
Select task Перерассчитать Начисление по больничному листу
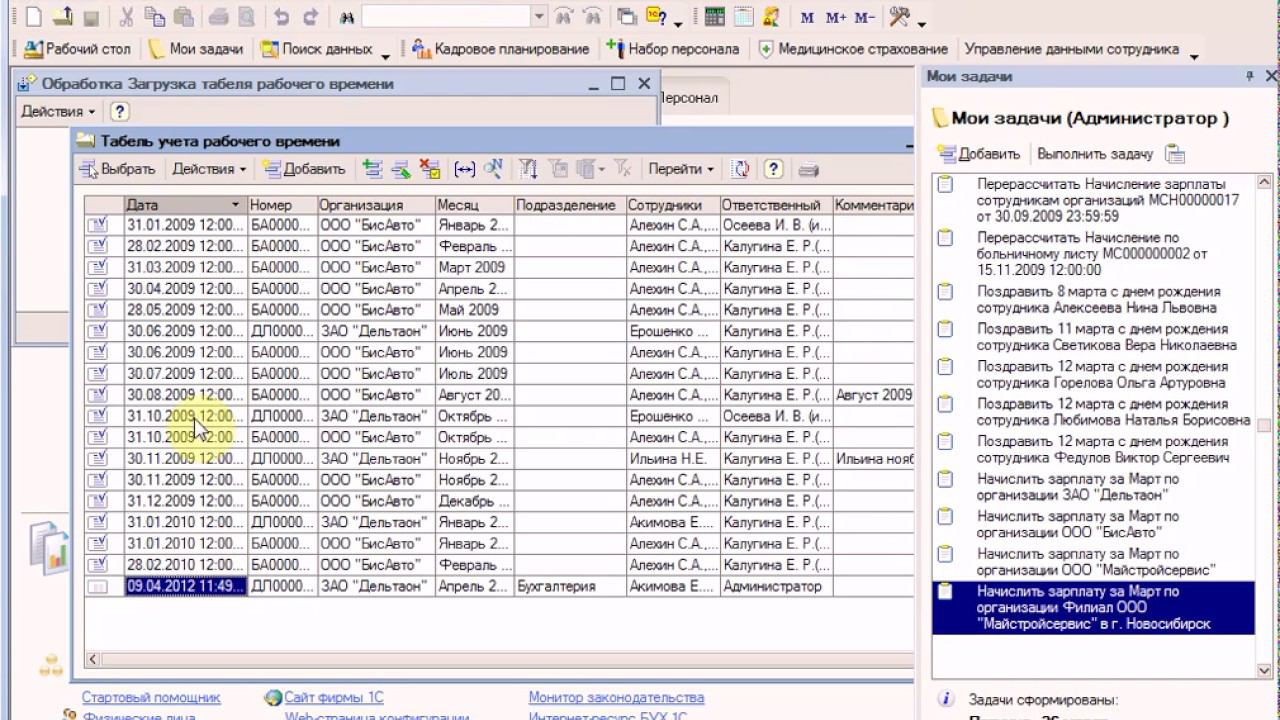click(1093, 254)
